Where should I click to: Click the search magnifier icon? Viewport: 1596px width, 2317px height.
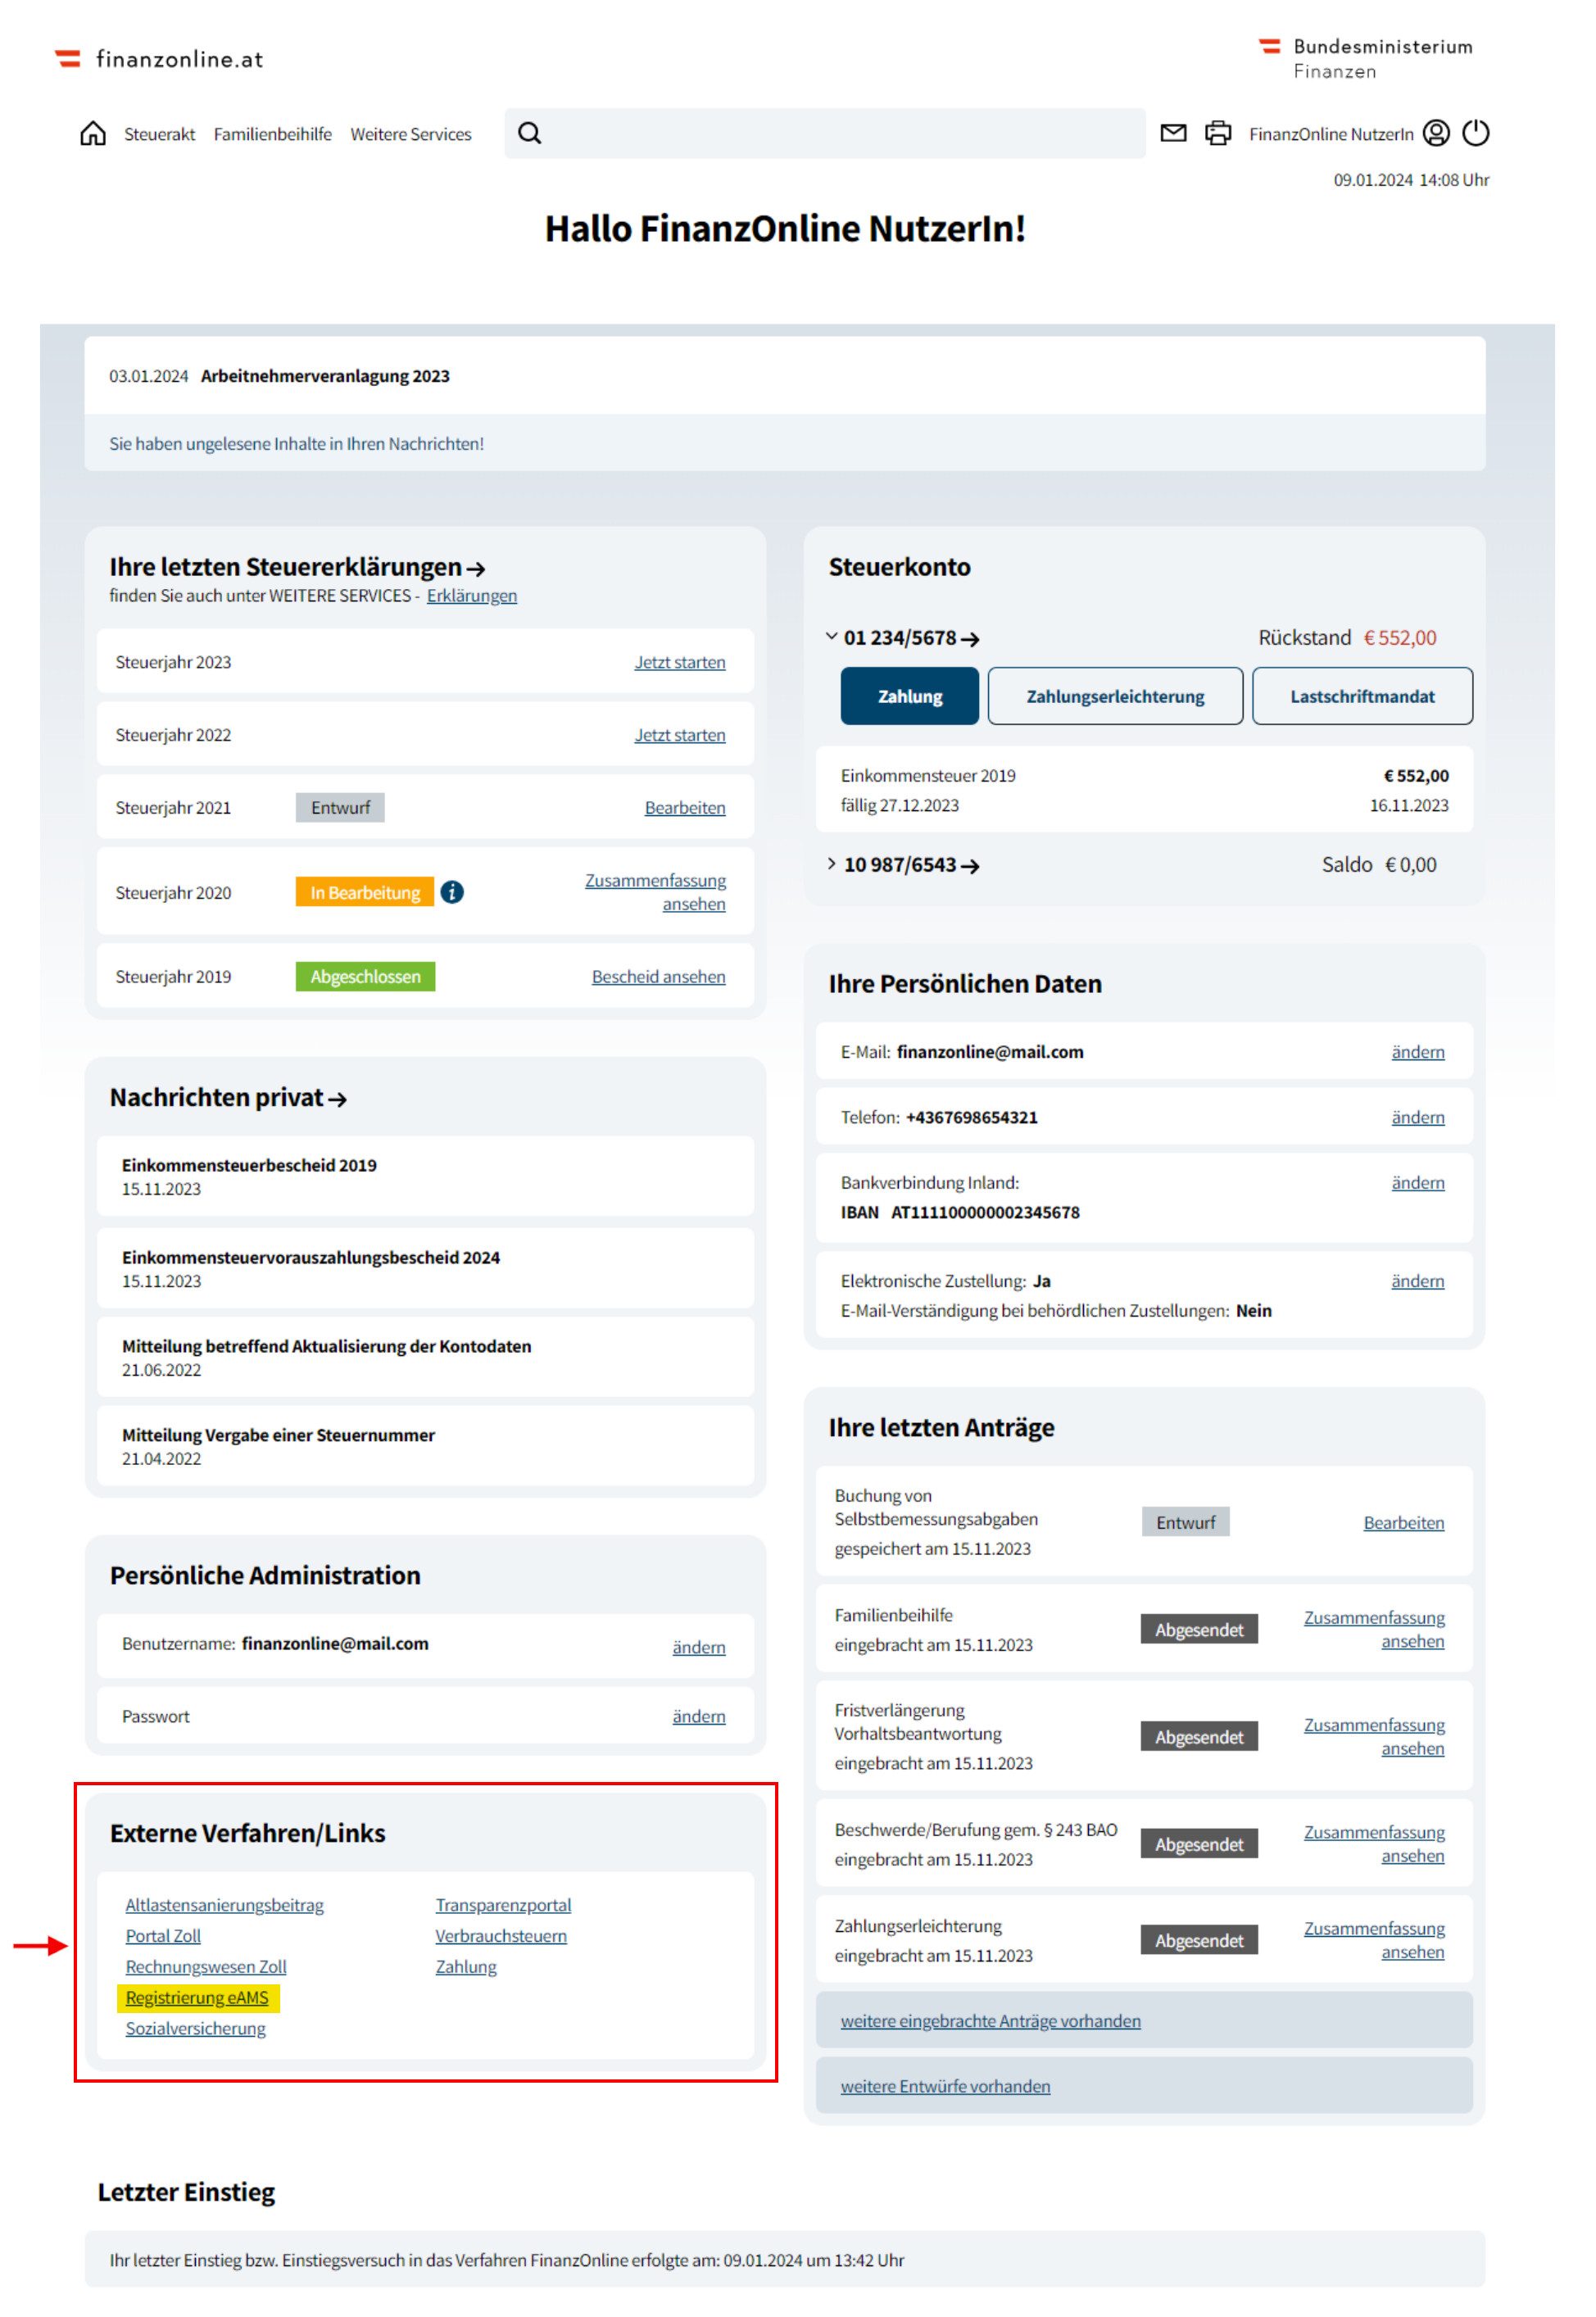[530, 134]
